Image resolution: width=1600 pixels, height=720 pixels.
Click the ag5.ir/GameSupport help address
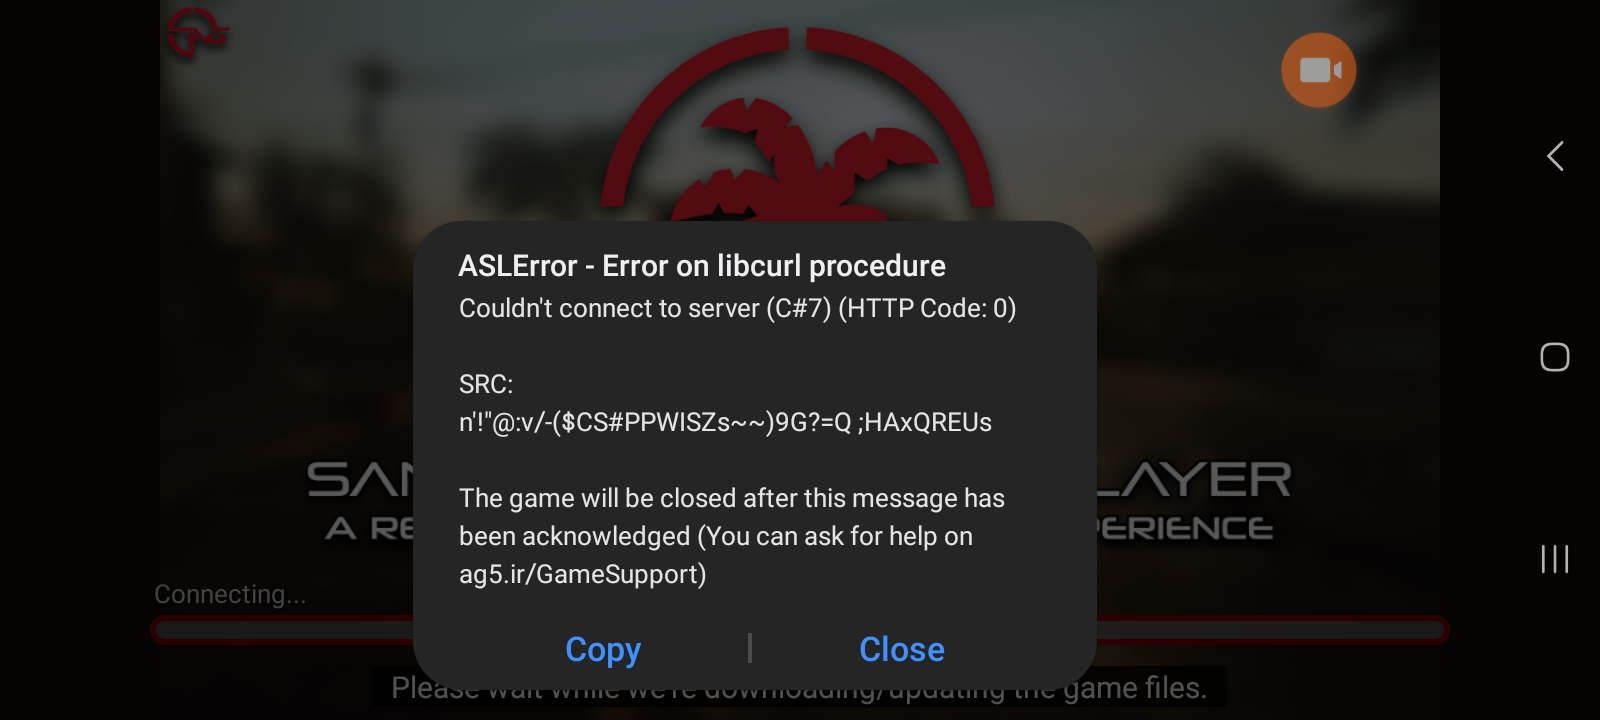click(x=583, y=575)
